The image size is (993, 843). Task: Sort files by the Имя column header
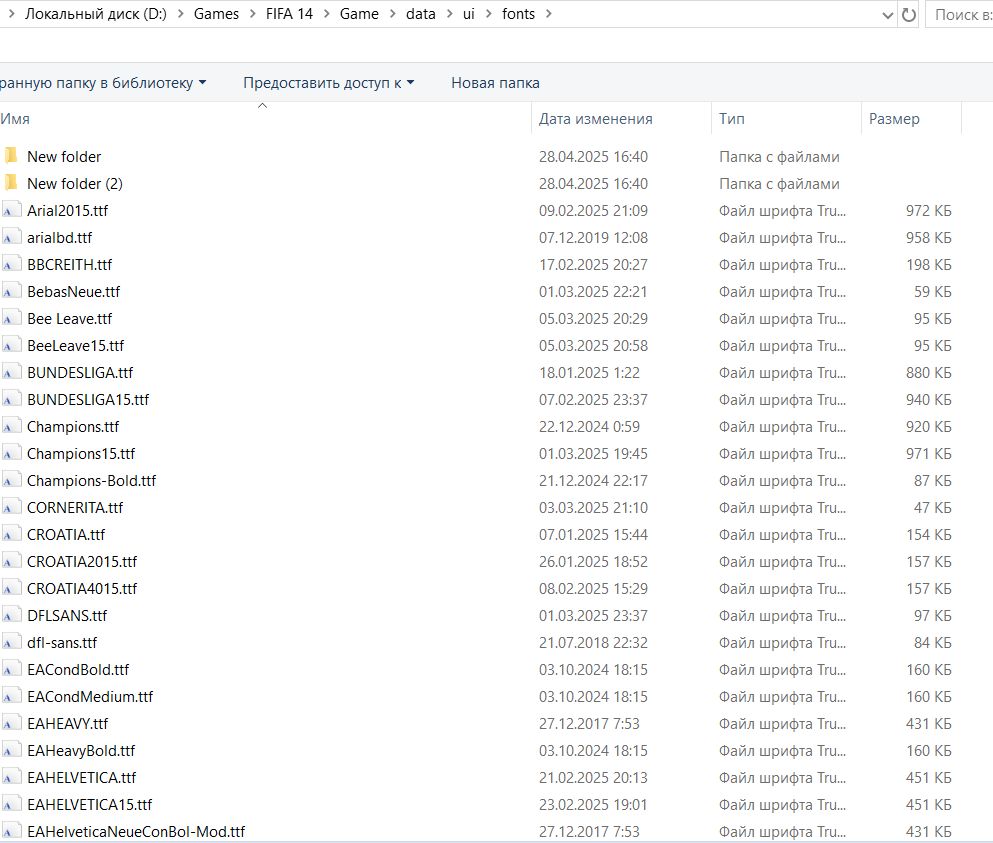pos(265,118)
